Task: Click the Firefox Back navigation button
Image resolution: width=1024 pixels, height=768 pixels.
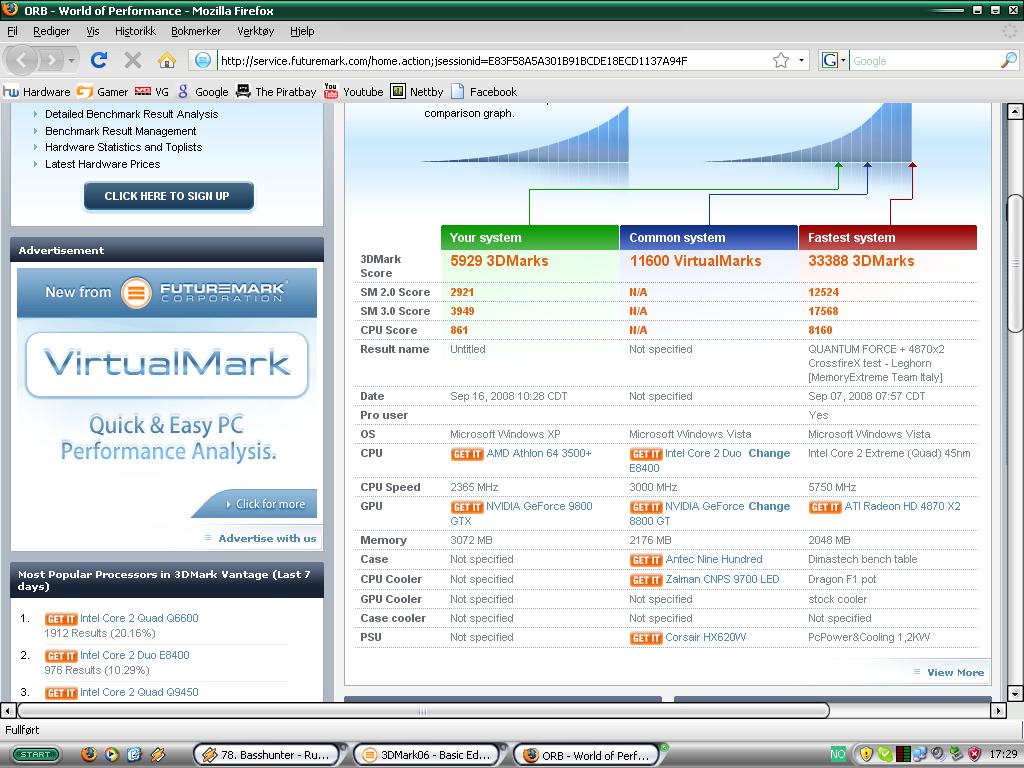Action: pos(22,60)
